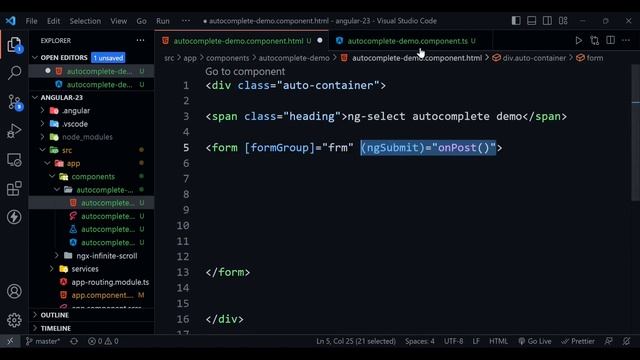Viewport: 640px width, 360px height.
Task: Collapse the src folder
Action: [42, 150]
